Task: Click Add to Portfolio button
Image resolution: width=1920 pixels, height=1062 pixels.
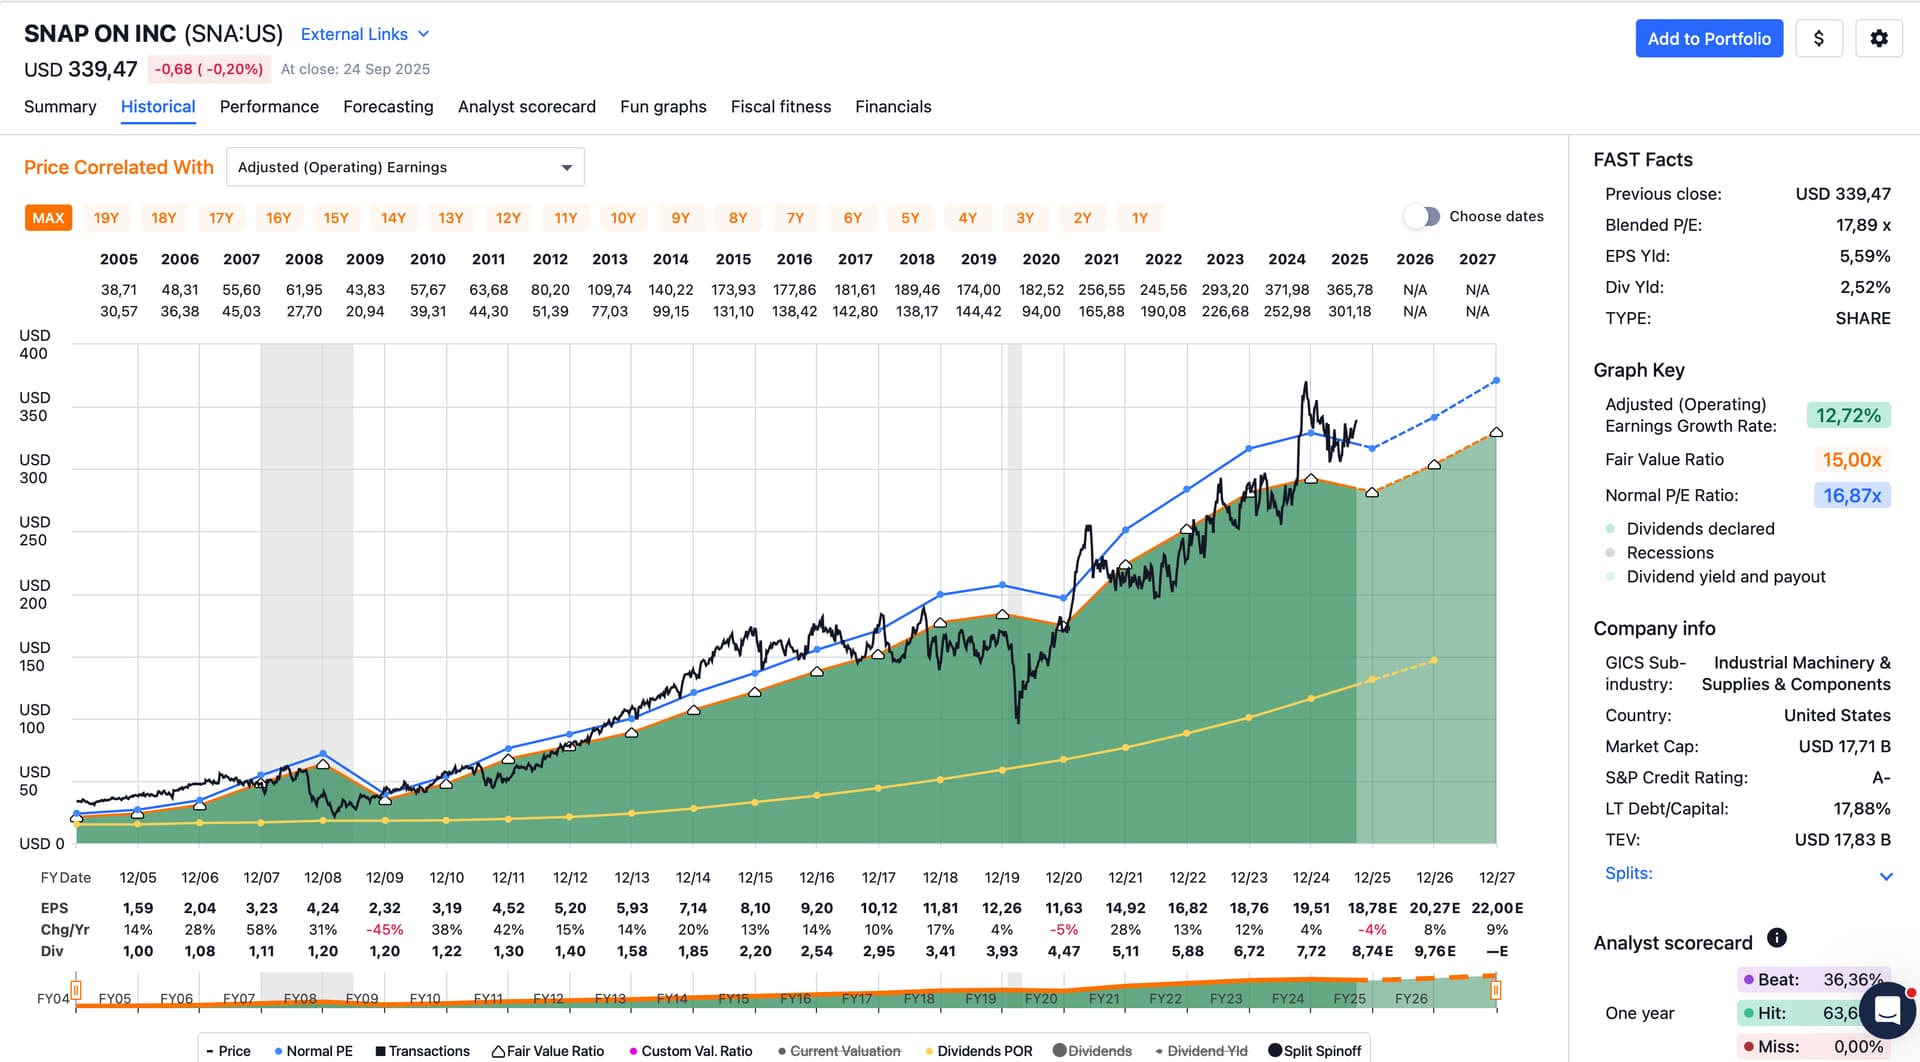Action: (1708, 39)
